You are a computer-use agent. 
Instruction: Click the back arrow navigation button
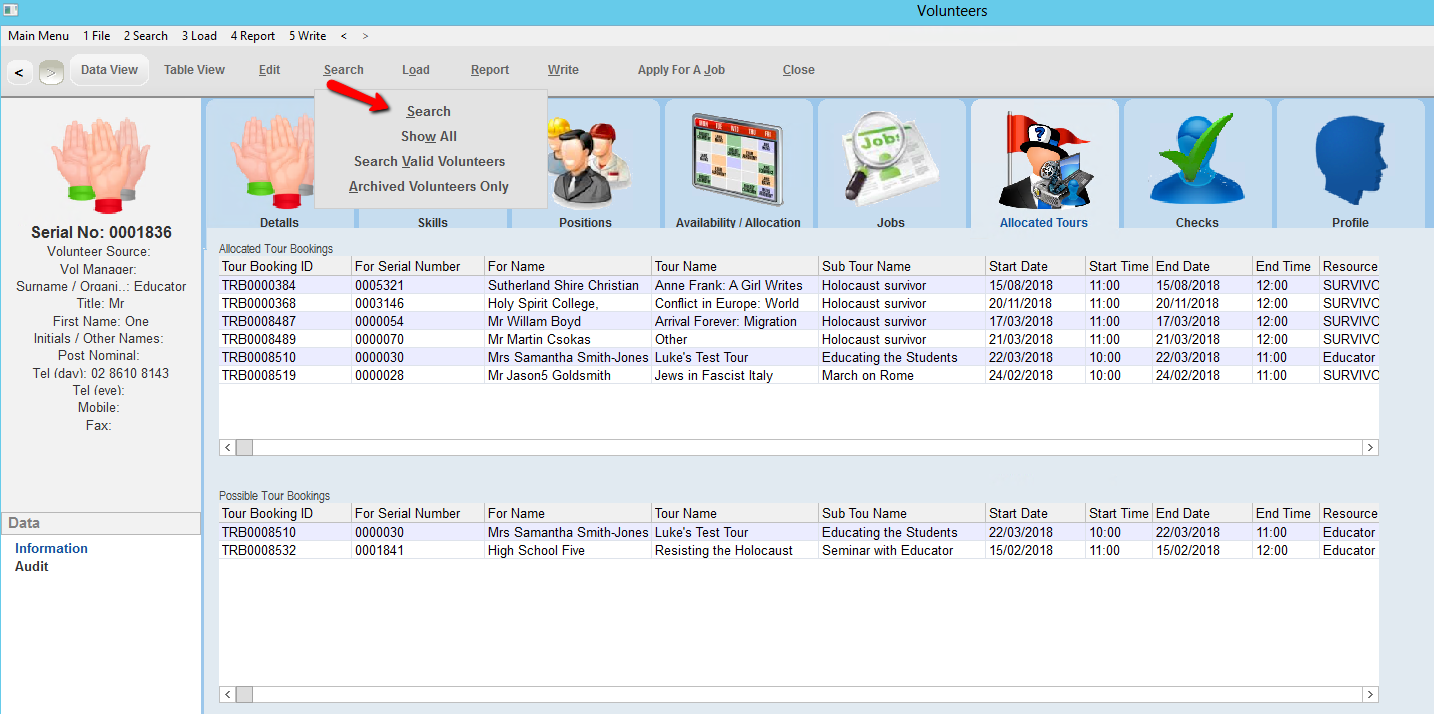18,72
